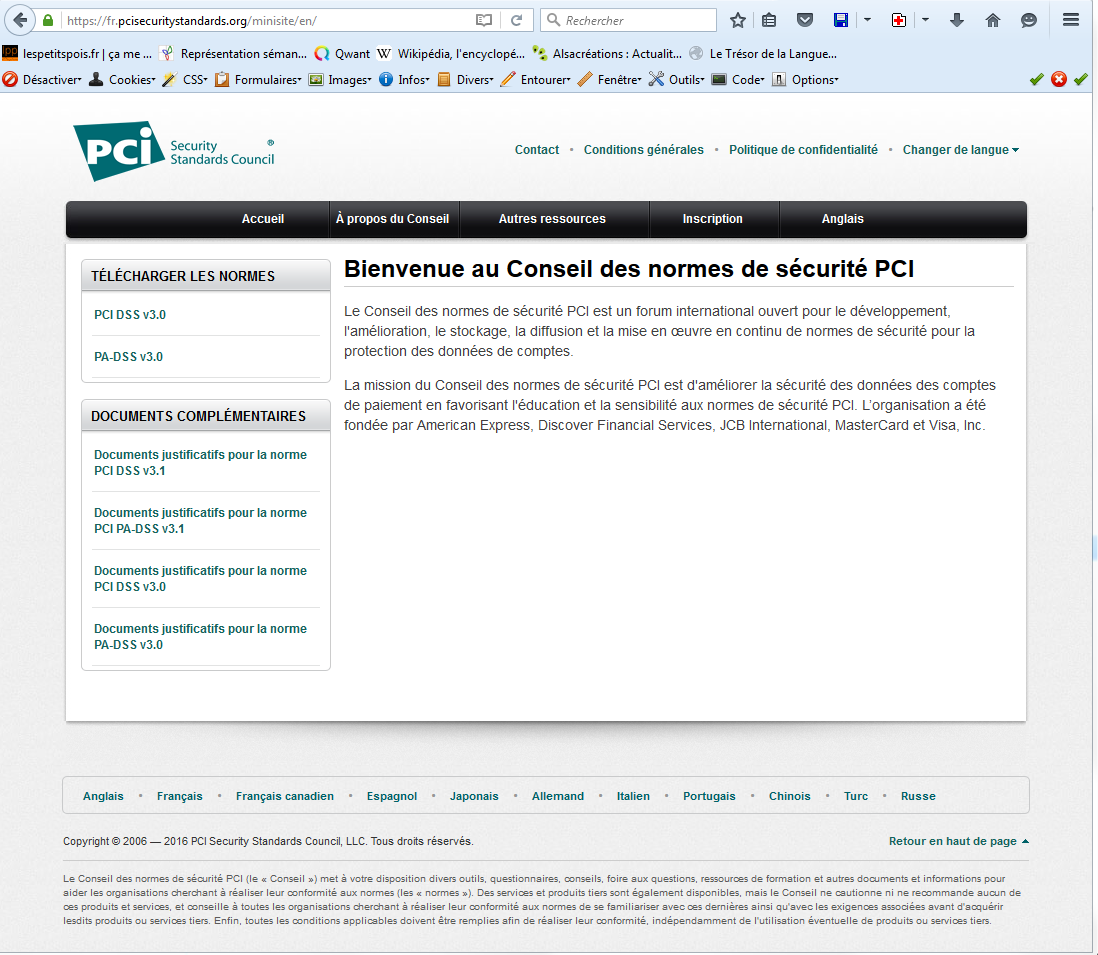Open the Options developer menu
The width and height of the screenshot is (1098, 955).
tap(805, 80)
